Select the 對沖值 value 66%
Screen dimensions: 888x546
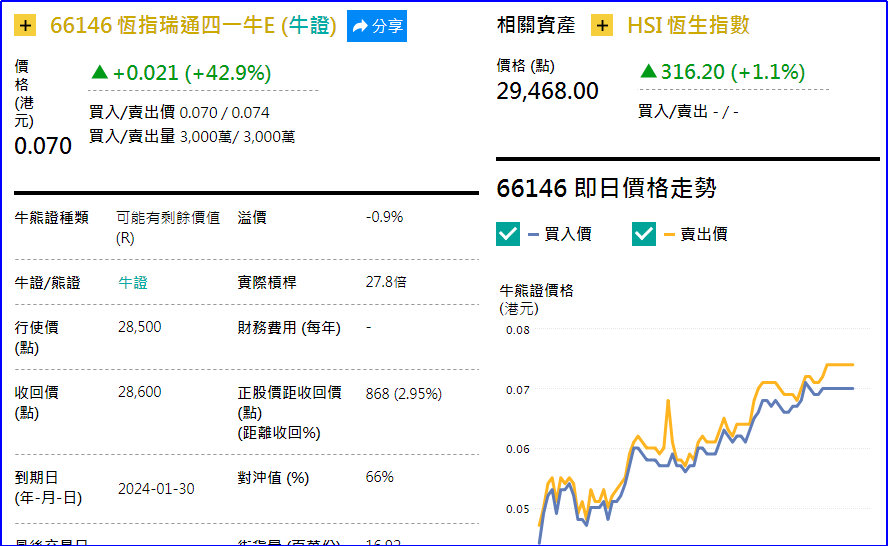pos(379,477)
